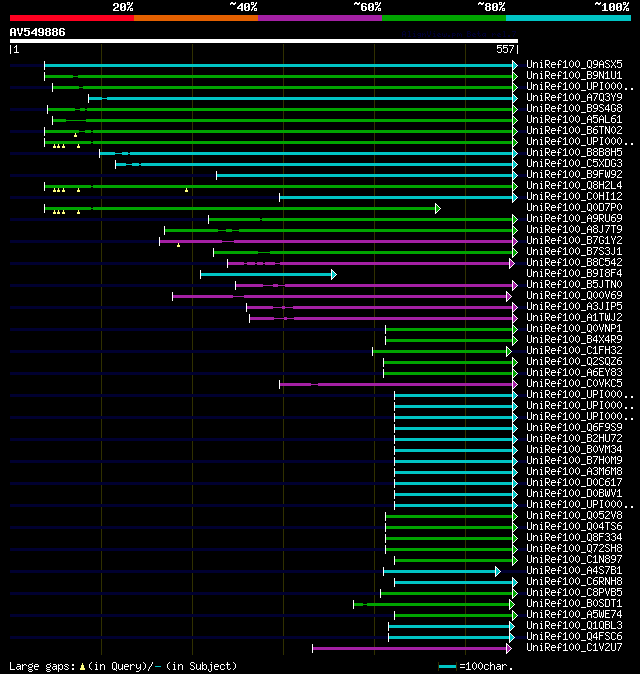Select the UniRef100_C5XDG3 label
Viewport: 640px width, 674px height.
574,163
